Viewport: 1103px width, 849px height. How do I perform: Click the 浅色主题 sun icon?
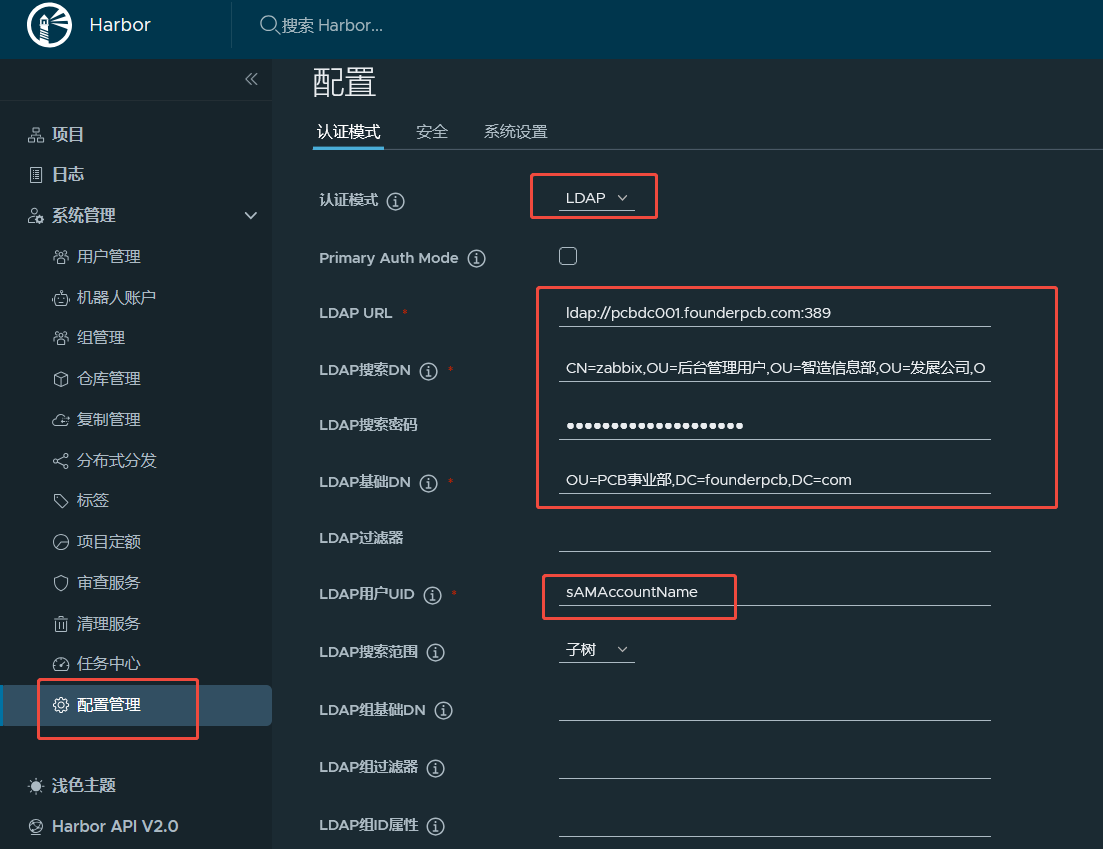(x=36, y=786)
